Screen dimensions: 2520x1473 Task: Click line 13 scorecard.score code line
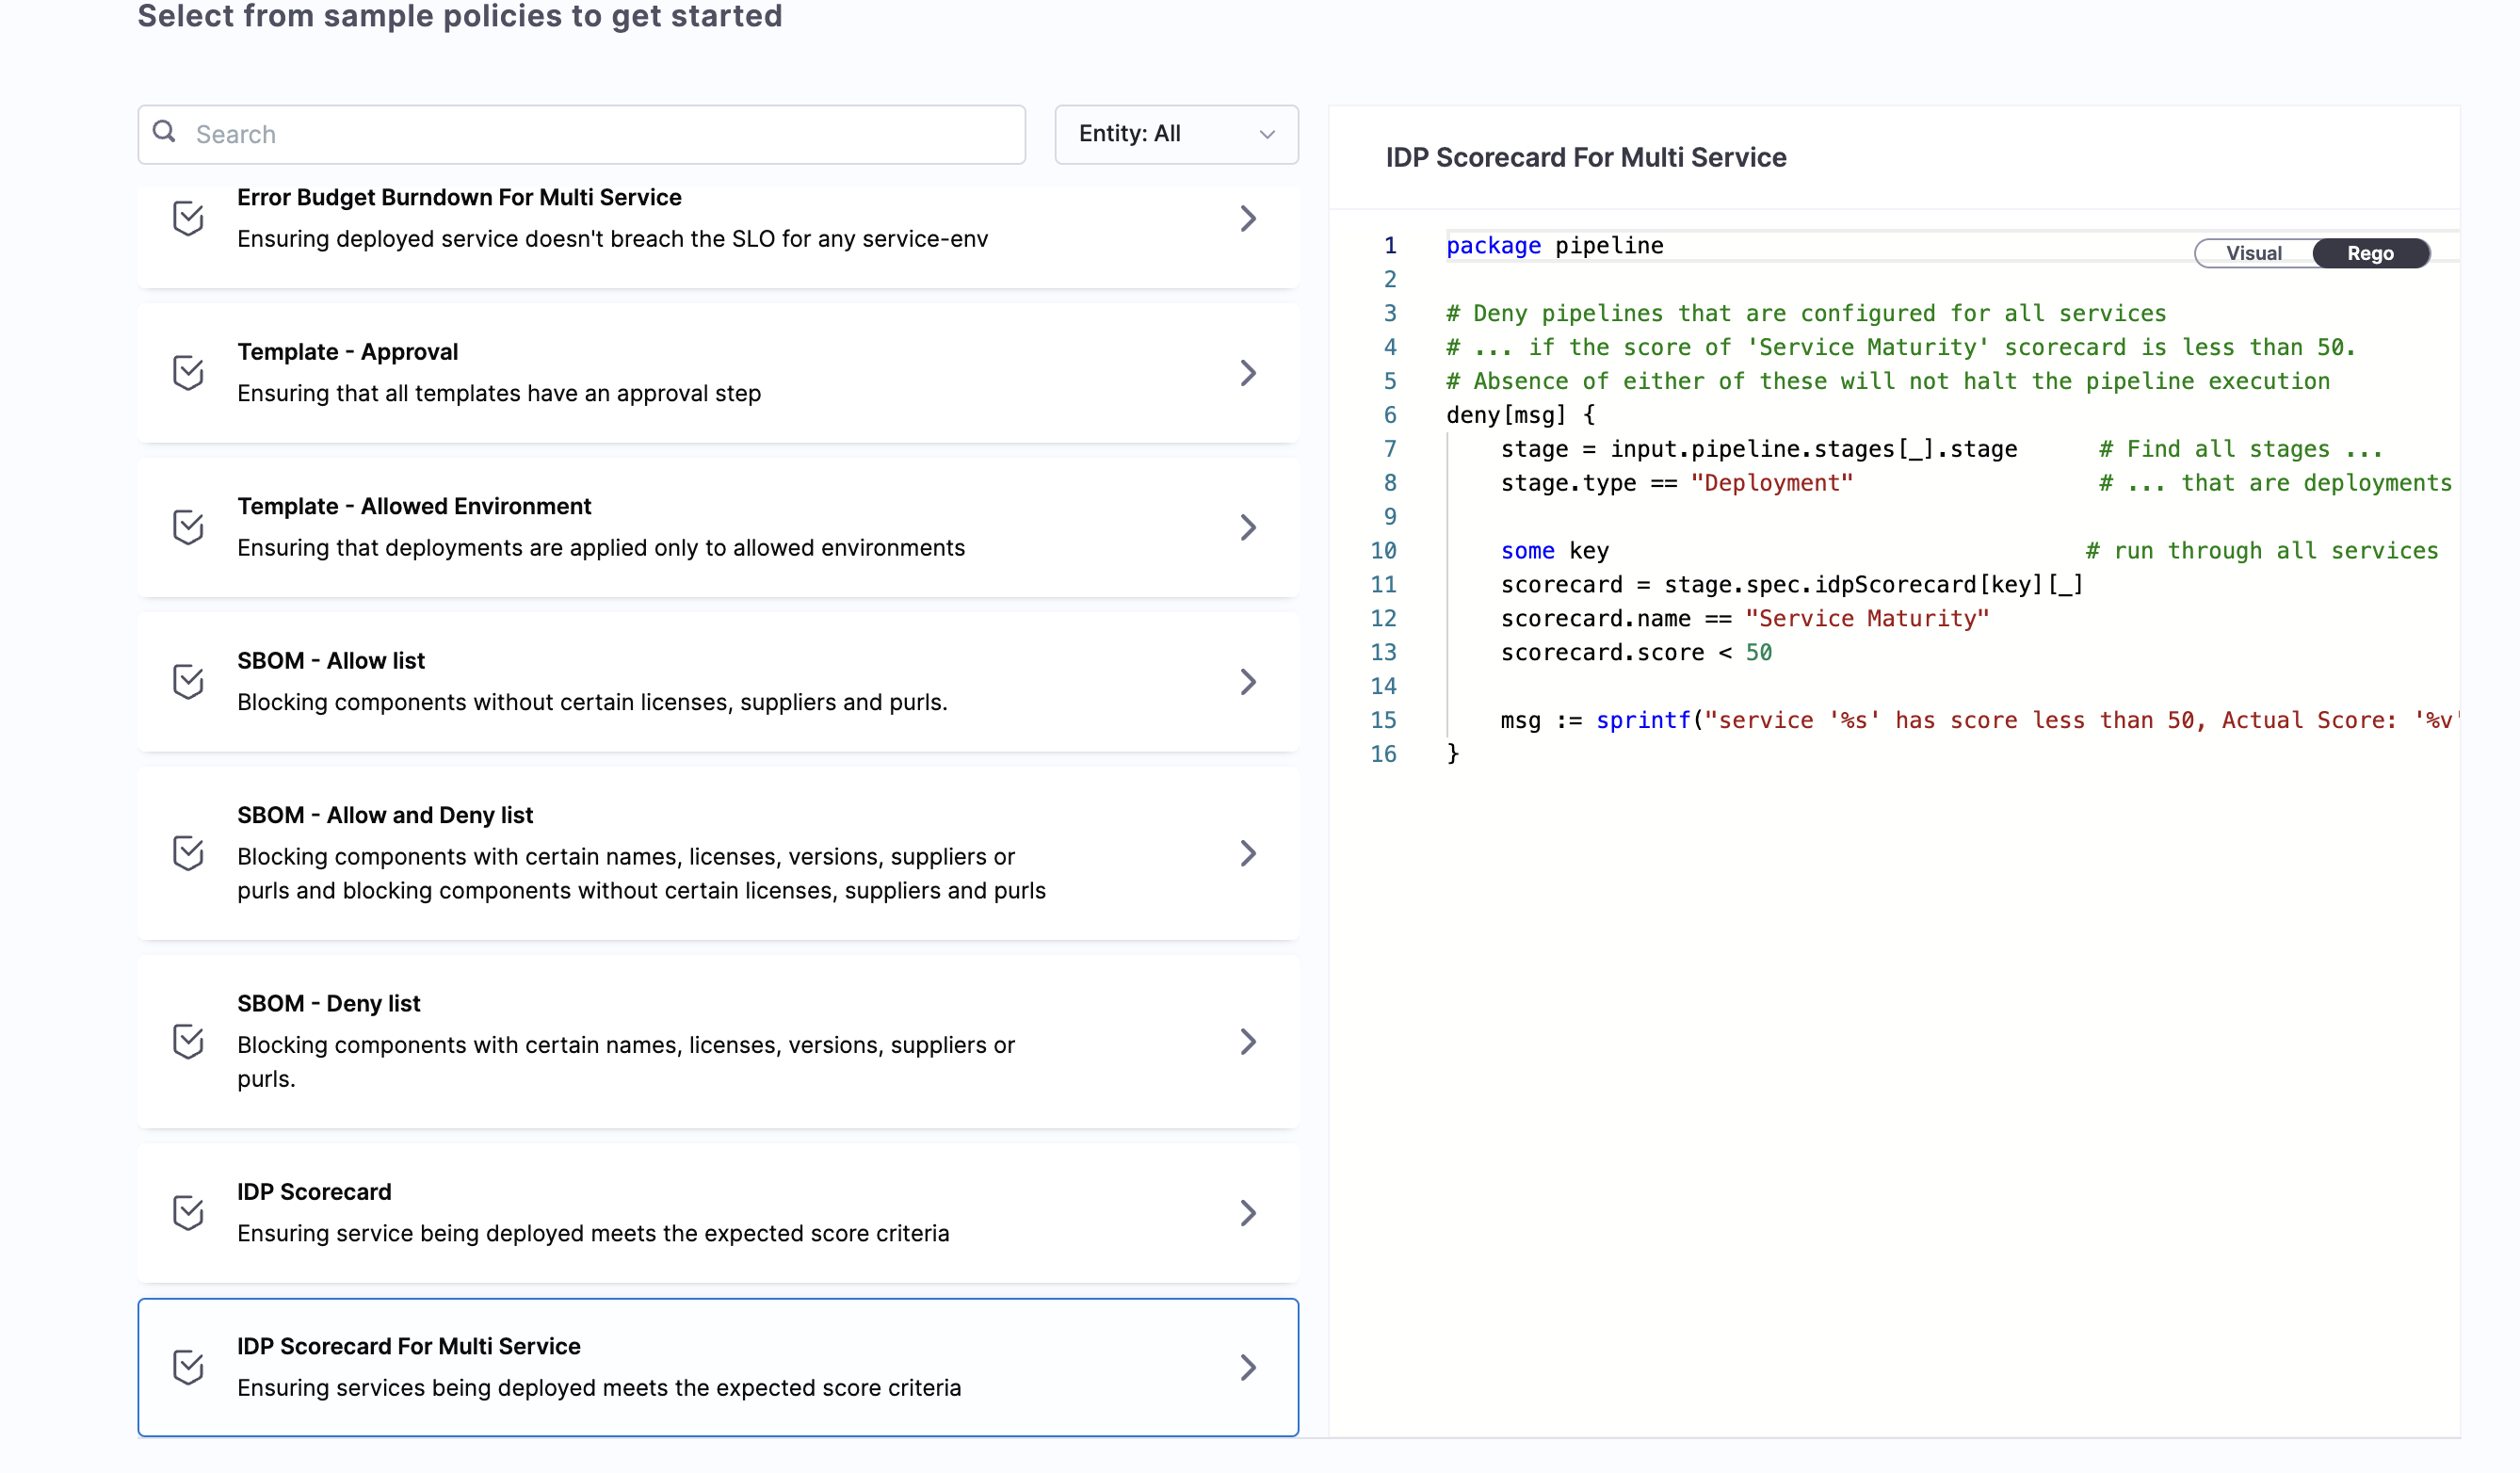1635,653
